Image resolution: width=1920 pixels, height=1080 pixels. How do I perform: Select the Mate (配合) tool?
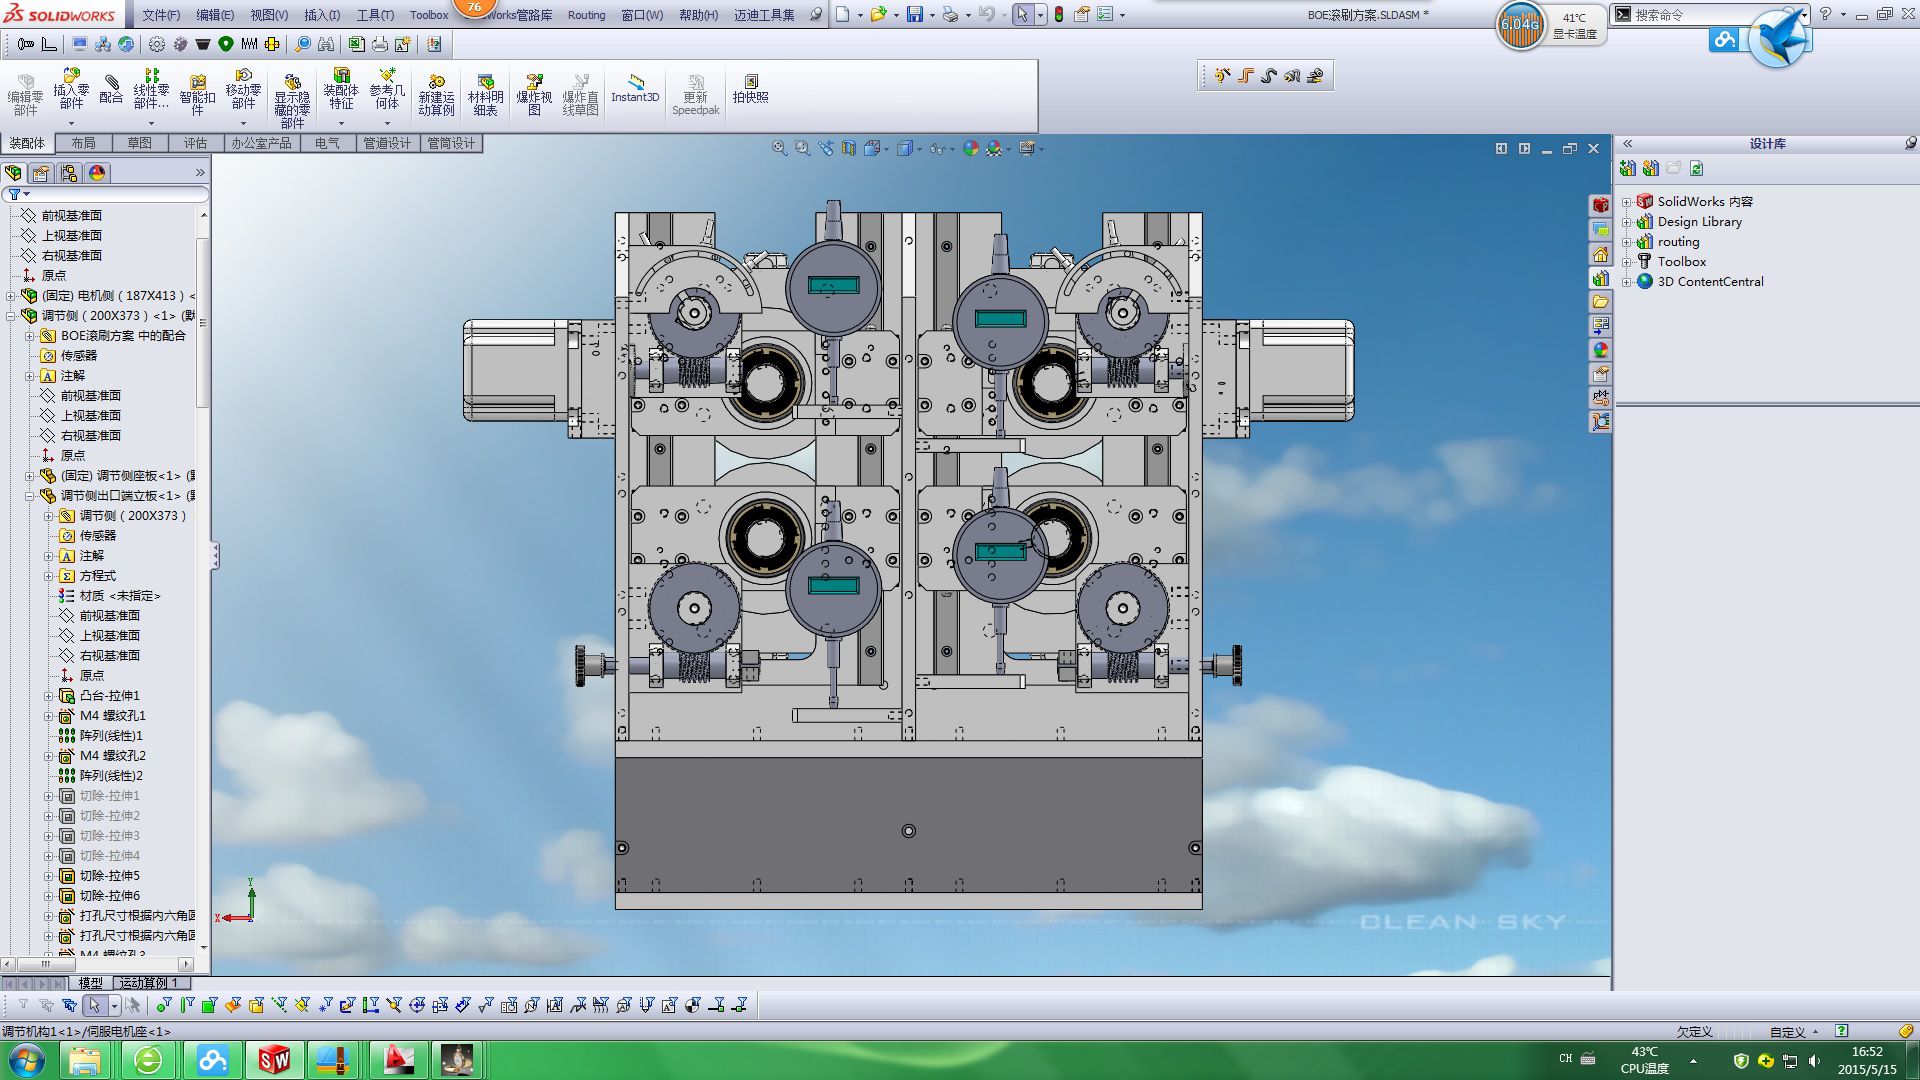pyautogui.click(x=111, y=88)
